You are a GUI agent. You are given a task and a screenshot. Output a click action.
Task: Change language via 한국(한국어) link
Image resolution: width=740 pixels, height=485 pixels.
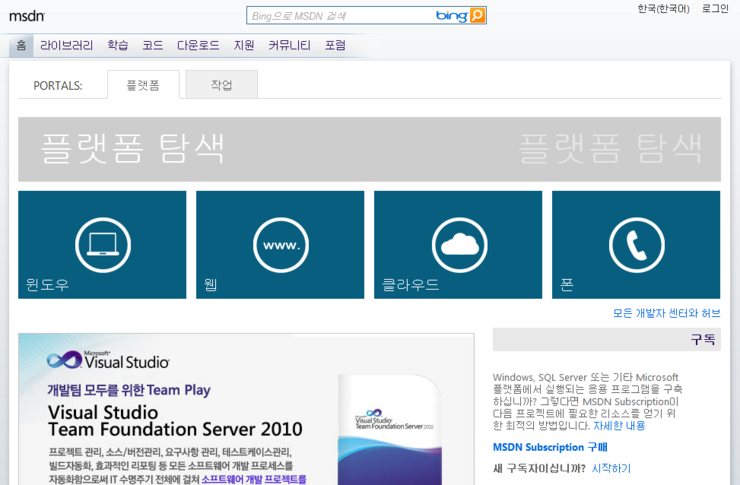663,9
